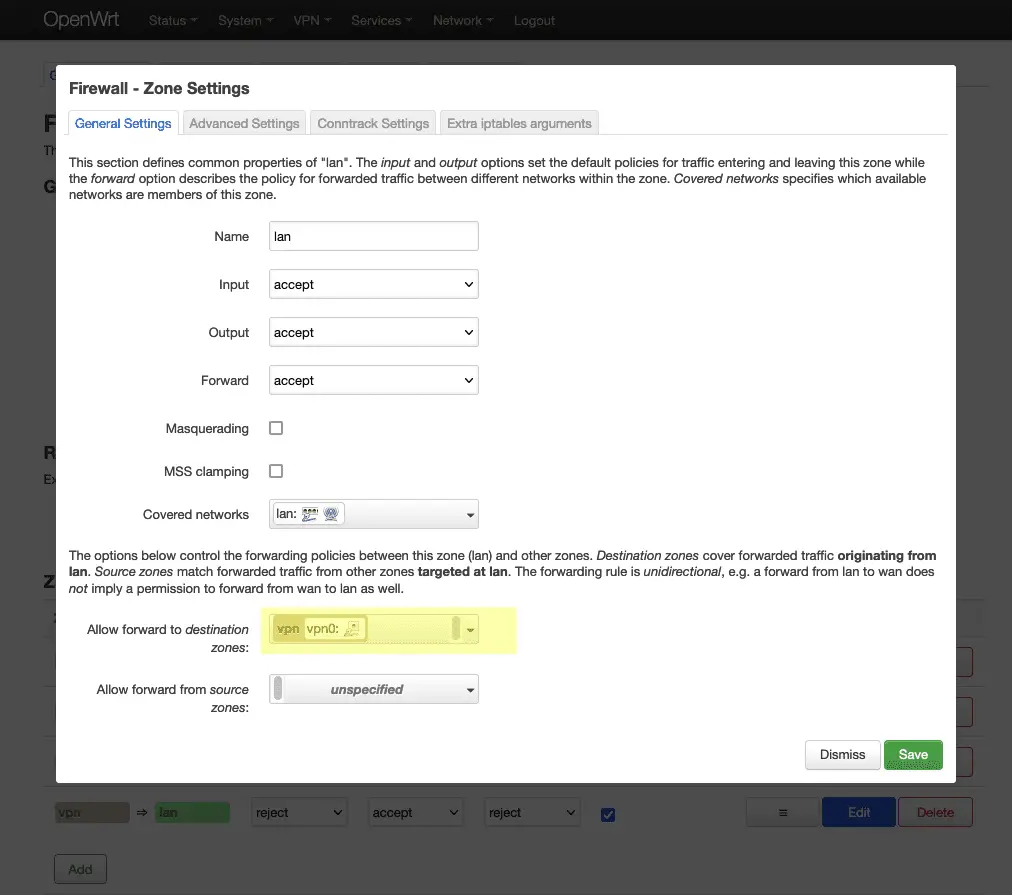Expand the Covered networks dropdown
The width and height of the screenshot is (1012, 895).
tap(374, 514)
